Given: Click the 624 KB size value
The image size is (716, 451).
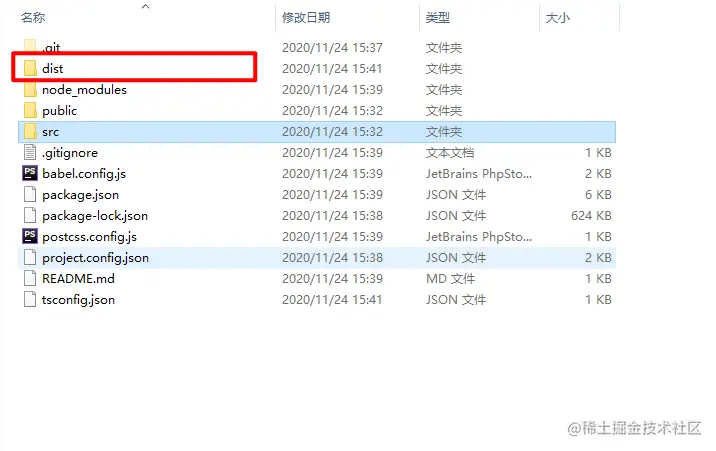Looking at the screenshot, I should pos(591,215).
